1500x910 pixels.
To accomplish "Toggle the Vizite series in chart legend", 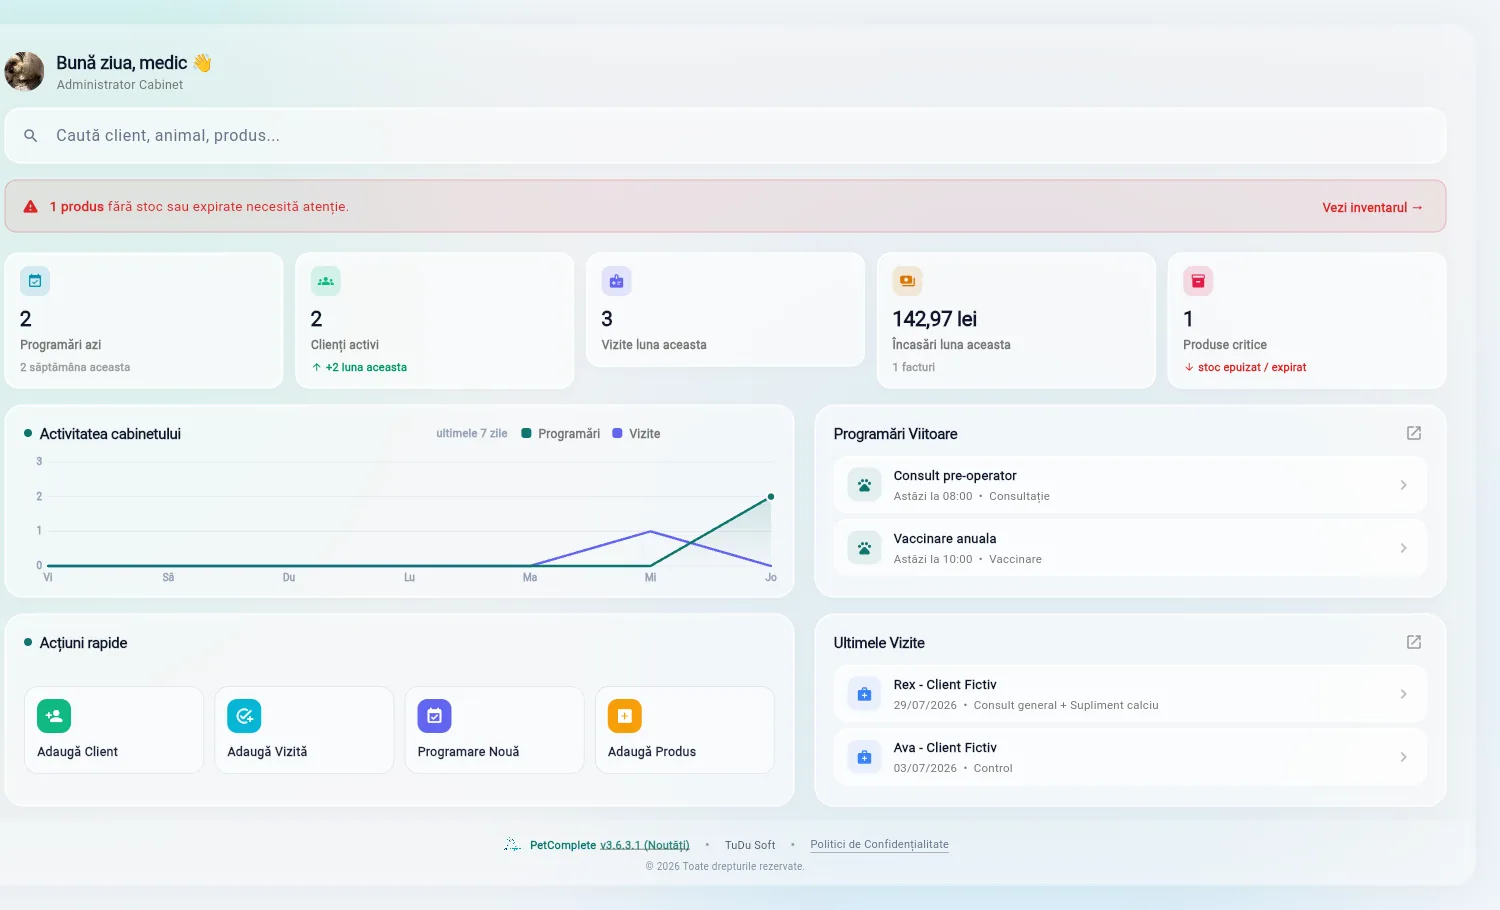I will point(636,434).
